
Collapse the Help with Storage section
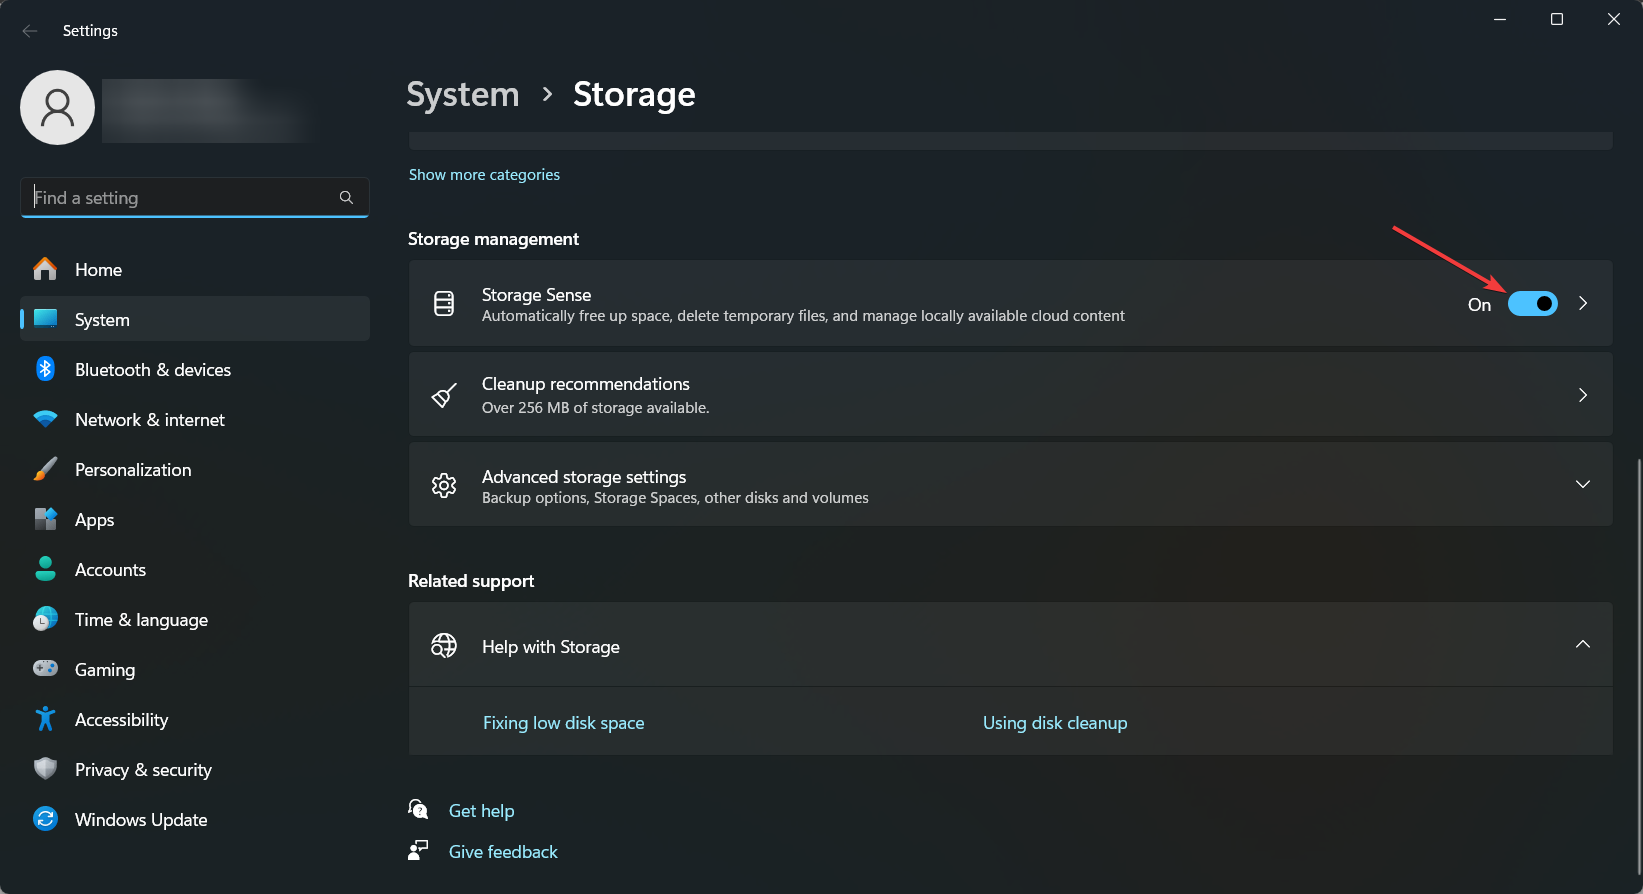pyautogui.click(x=1583, y=644)
